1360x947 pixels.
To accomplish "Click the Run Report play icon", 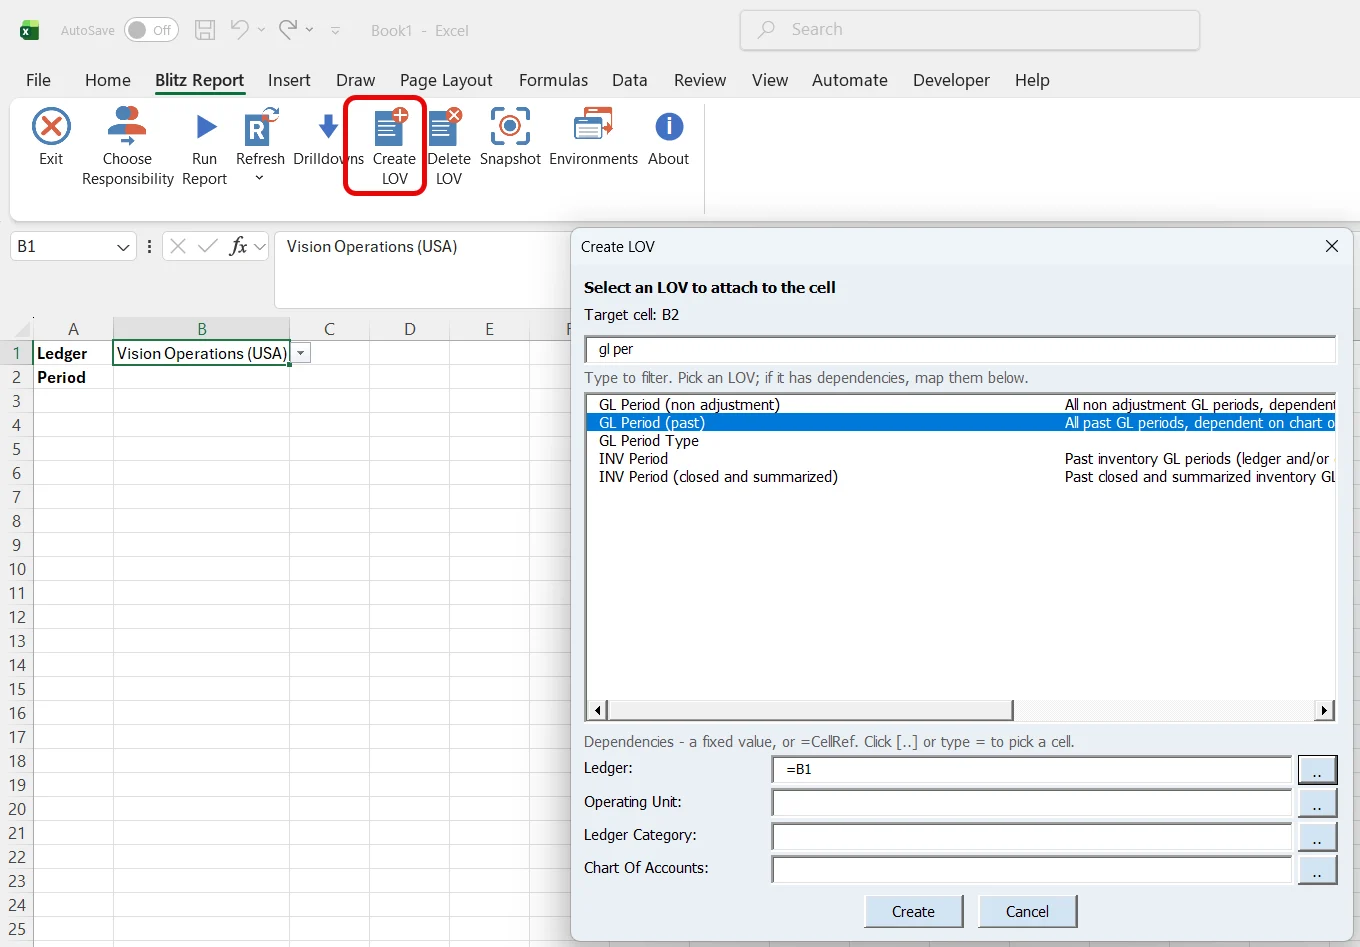I will point(205,127).
